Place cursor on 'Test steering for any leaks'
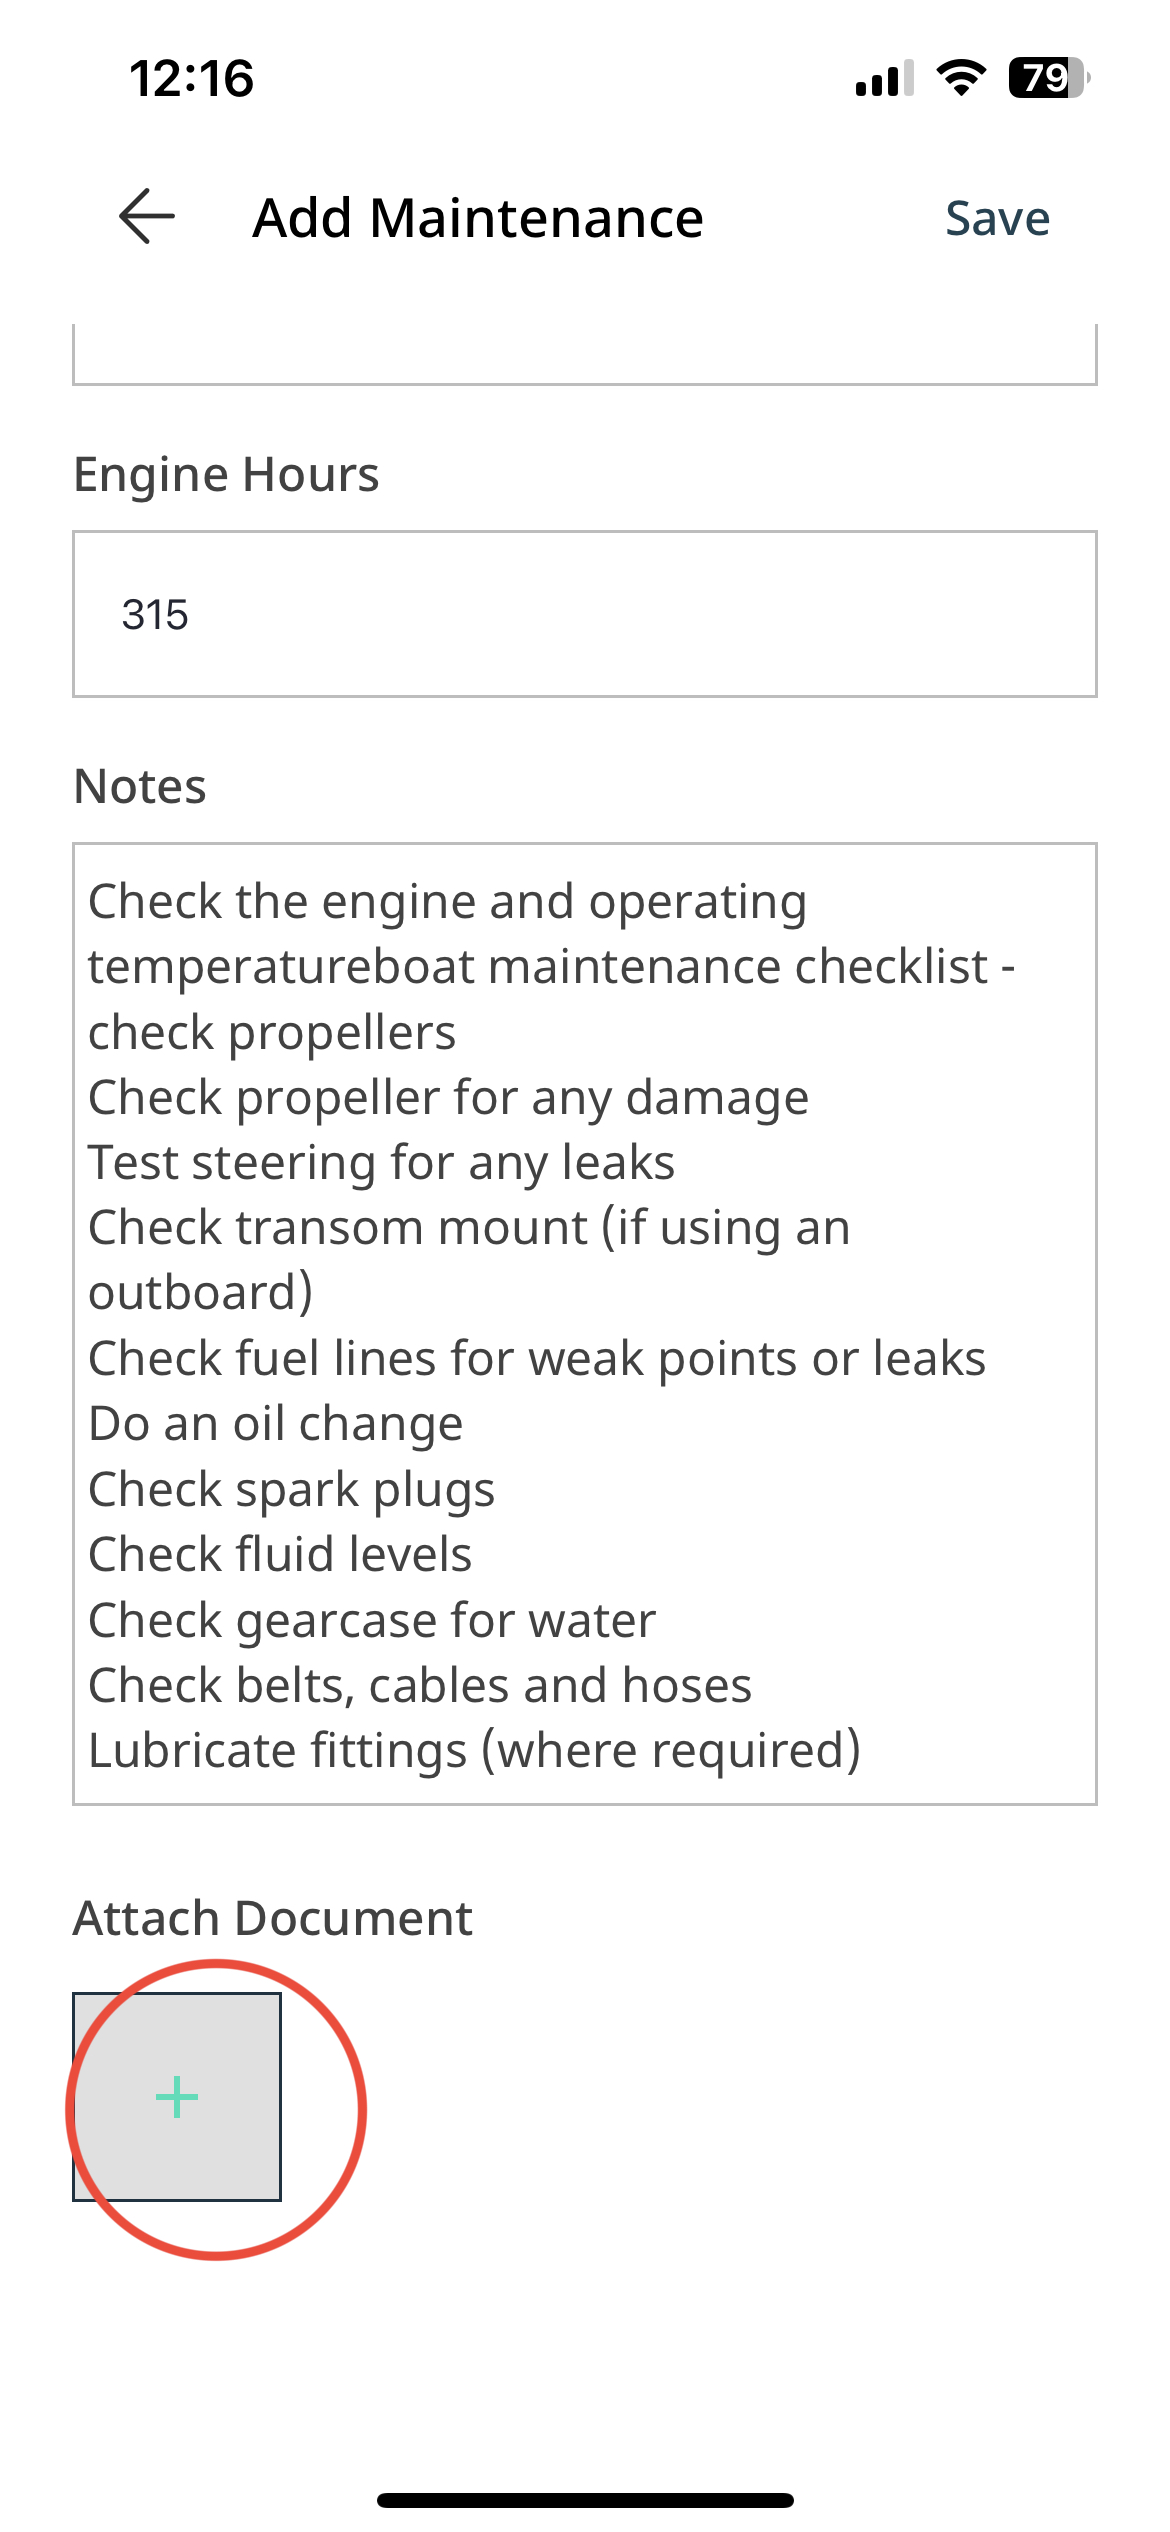Image resolution: width=1170 pixels, height=2532 pixels. tap(382, 1163)
